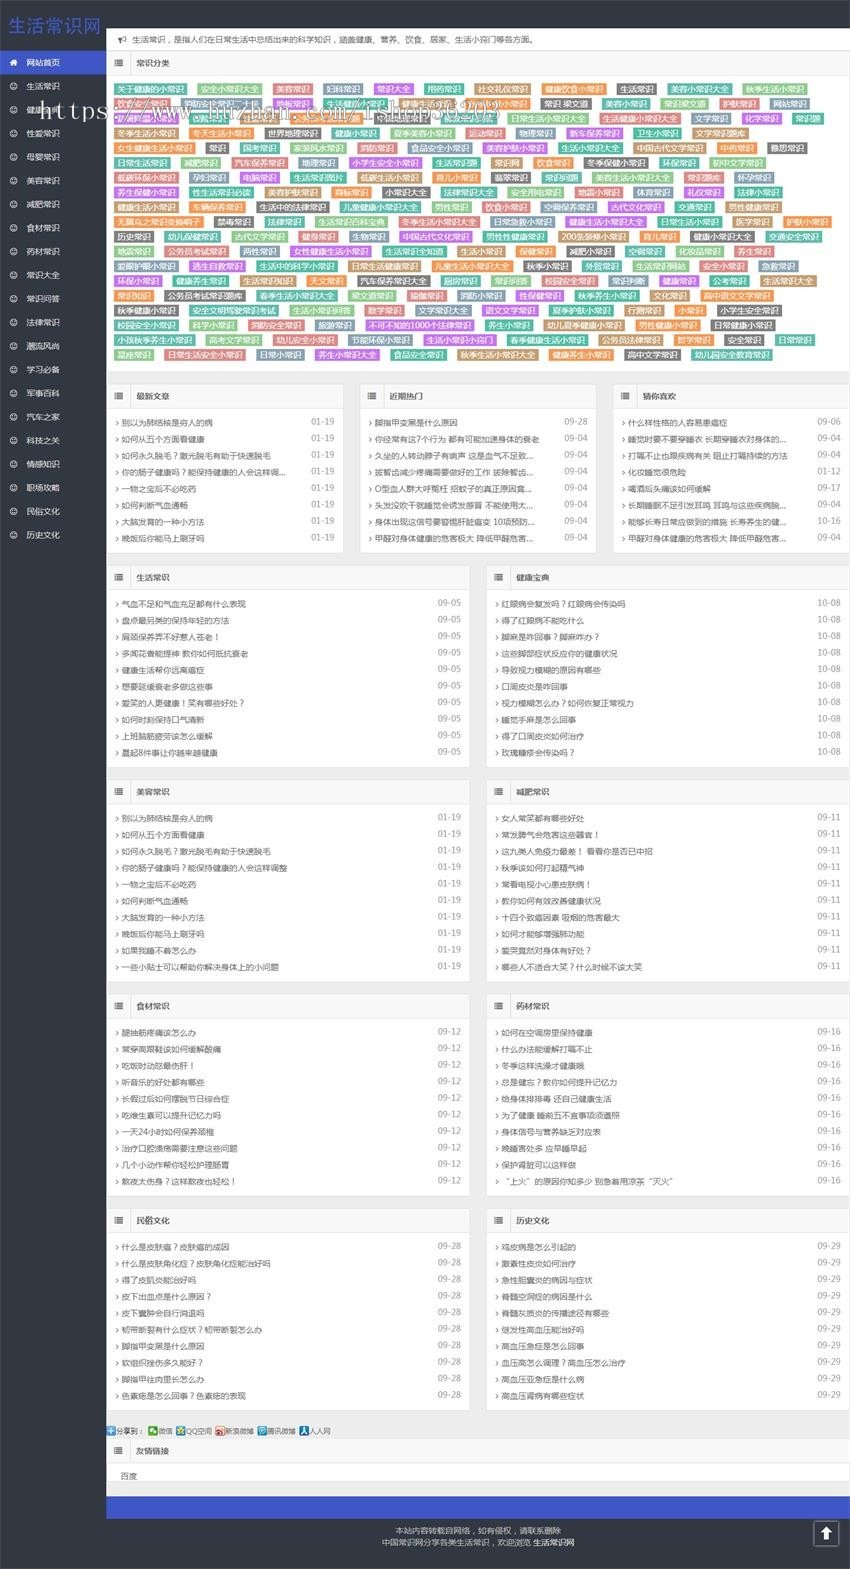Click the home icon beside 网站首页

(13, 62)
